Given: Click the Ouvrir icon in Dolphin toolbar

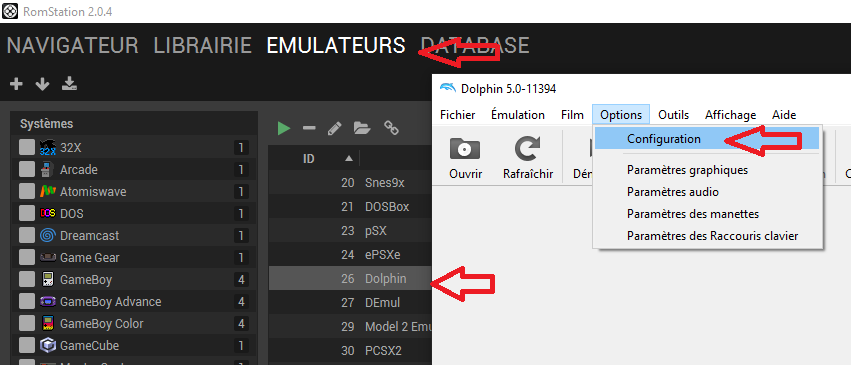Looking at the screenshot, I should [x=465, y=150].
